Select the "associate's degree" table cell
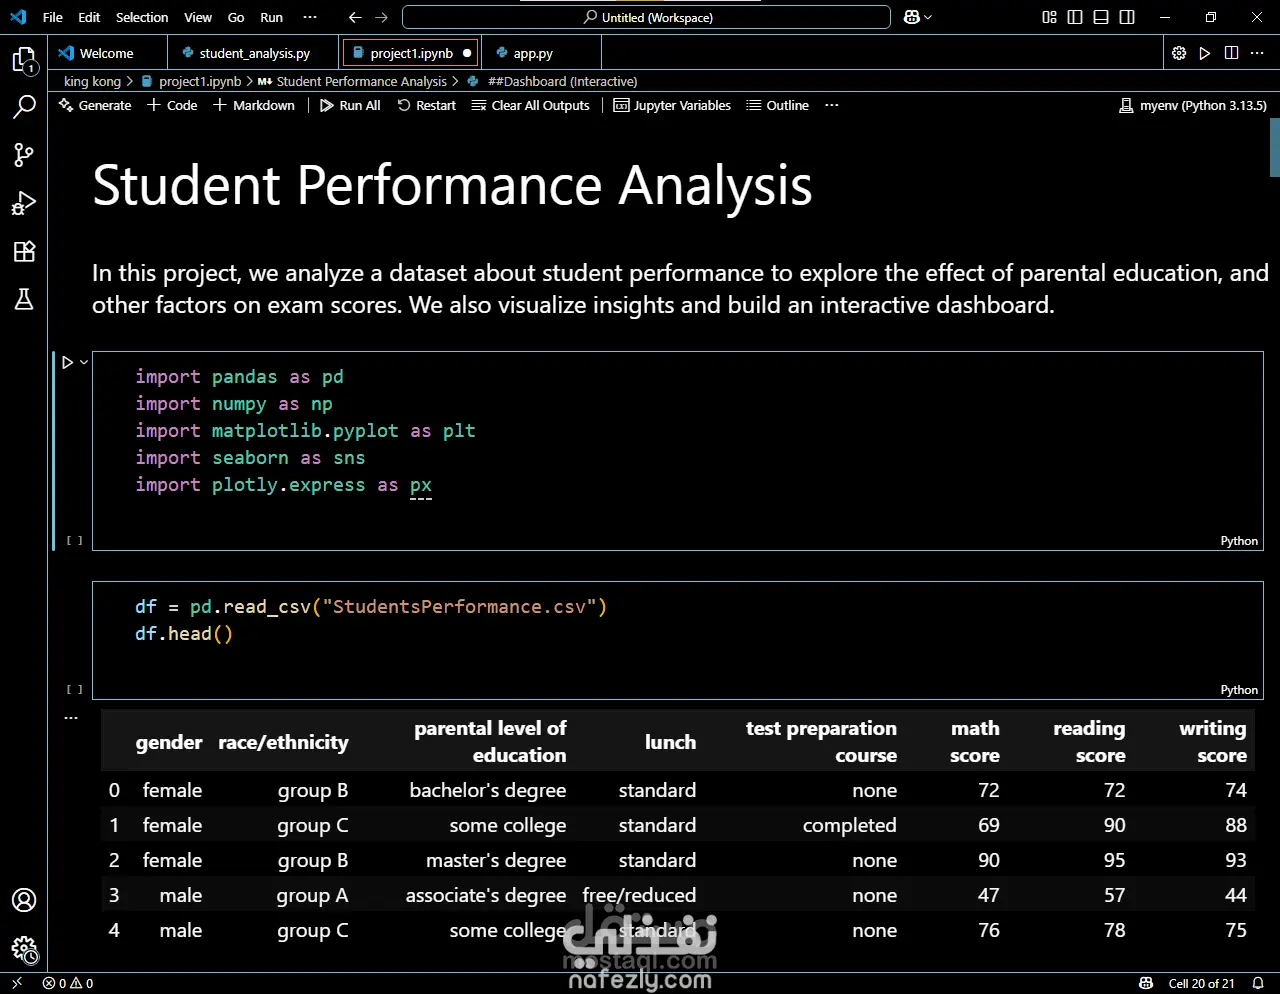 click(486, 895)
